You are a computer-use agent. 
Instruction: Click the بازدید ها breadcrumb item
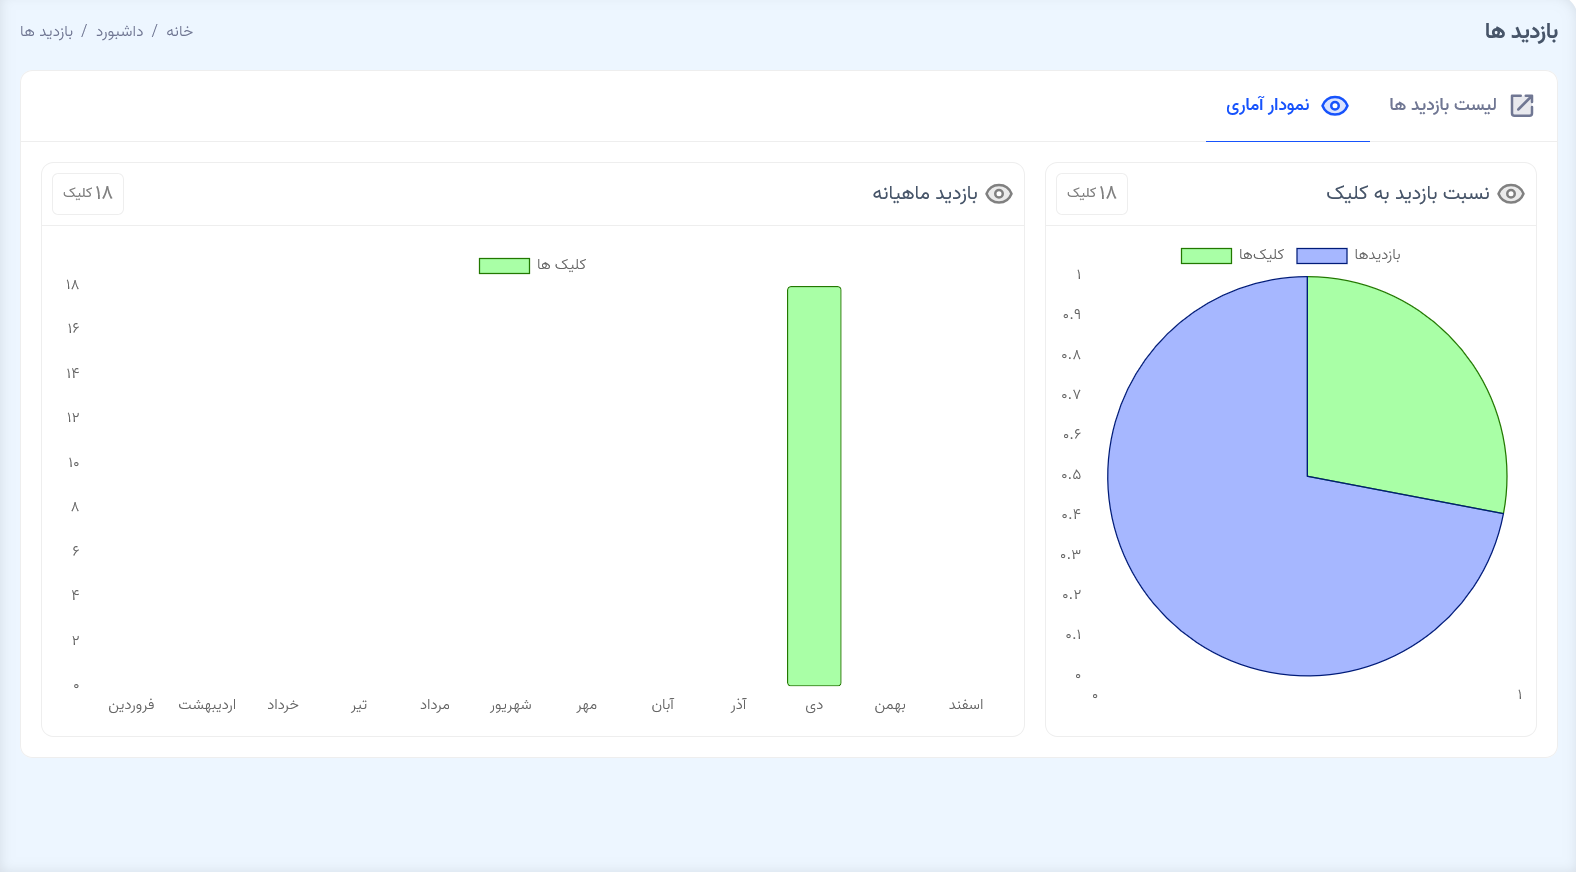click(x=47, y=32)
